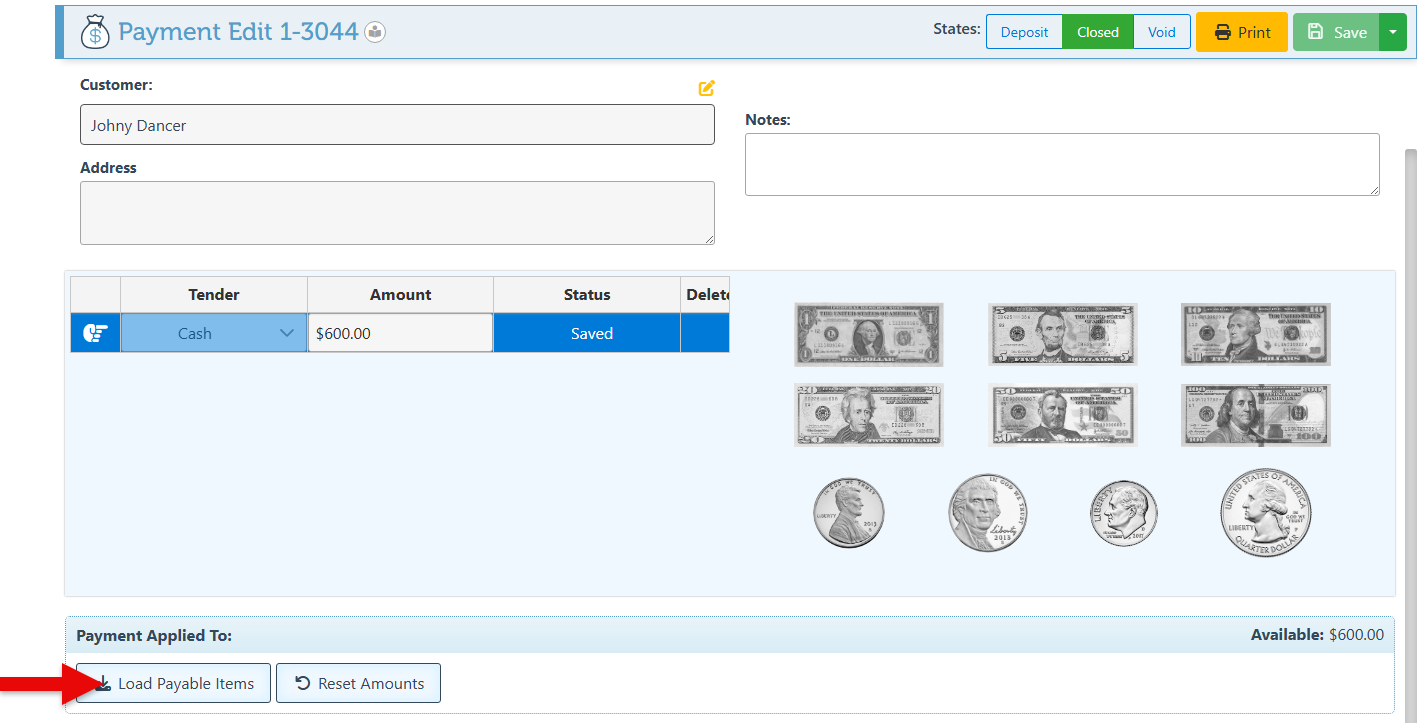
Task: Click the small badge icon beside Payment Edit title
Action: 375,32
